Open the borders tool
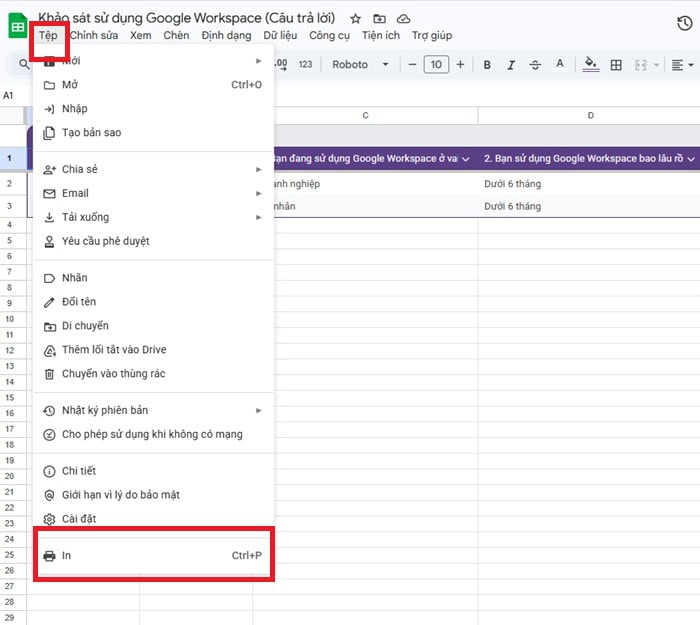 616,65
